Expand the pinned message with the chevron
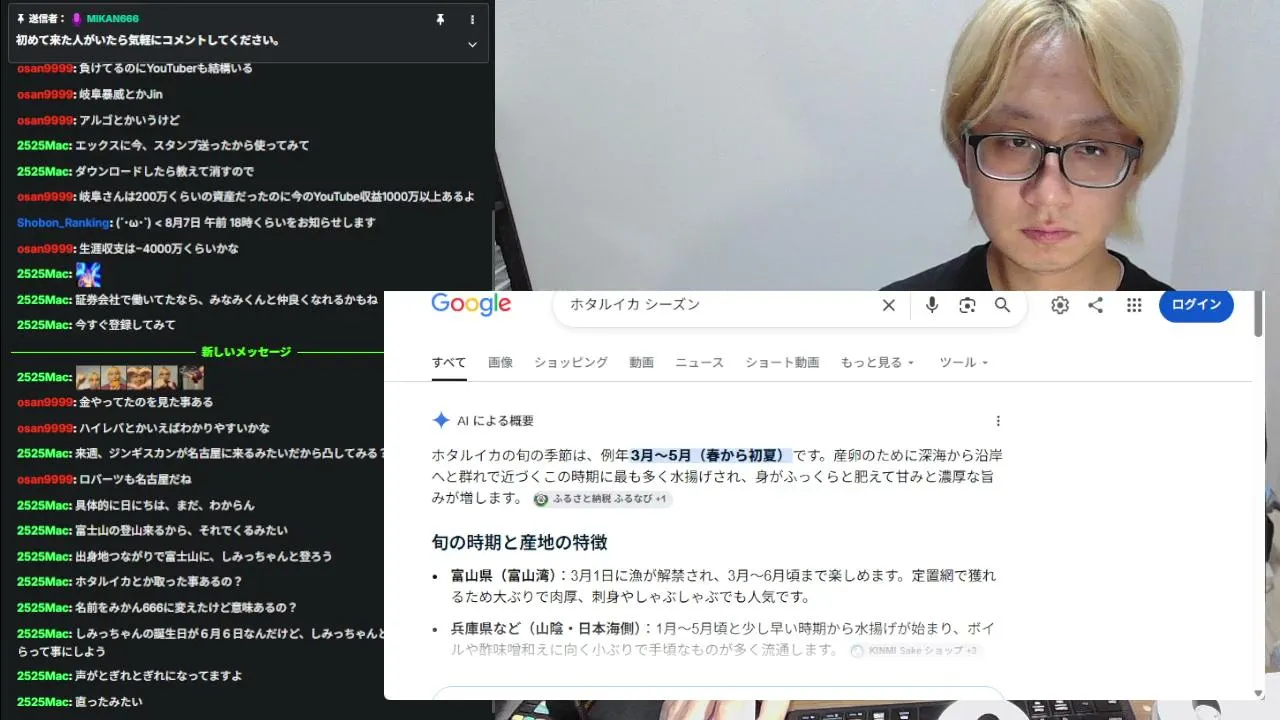 [472, 44]
